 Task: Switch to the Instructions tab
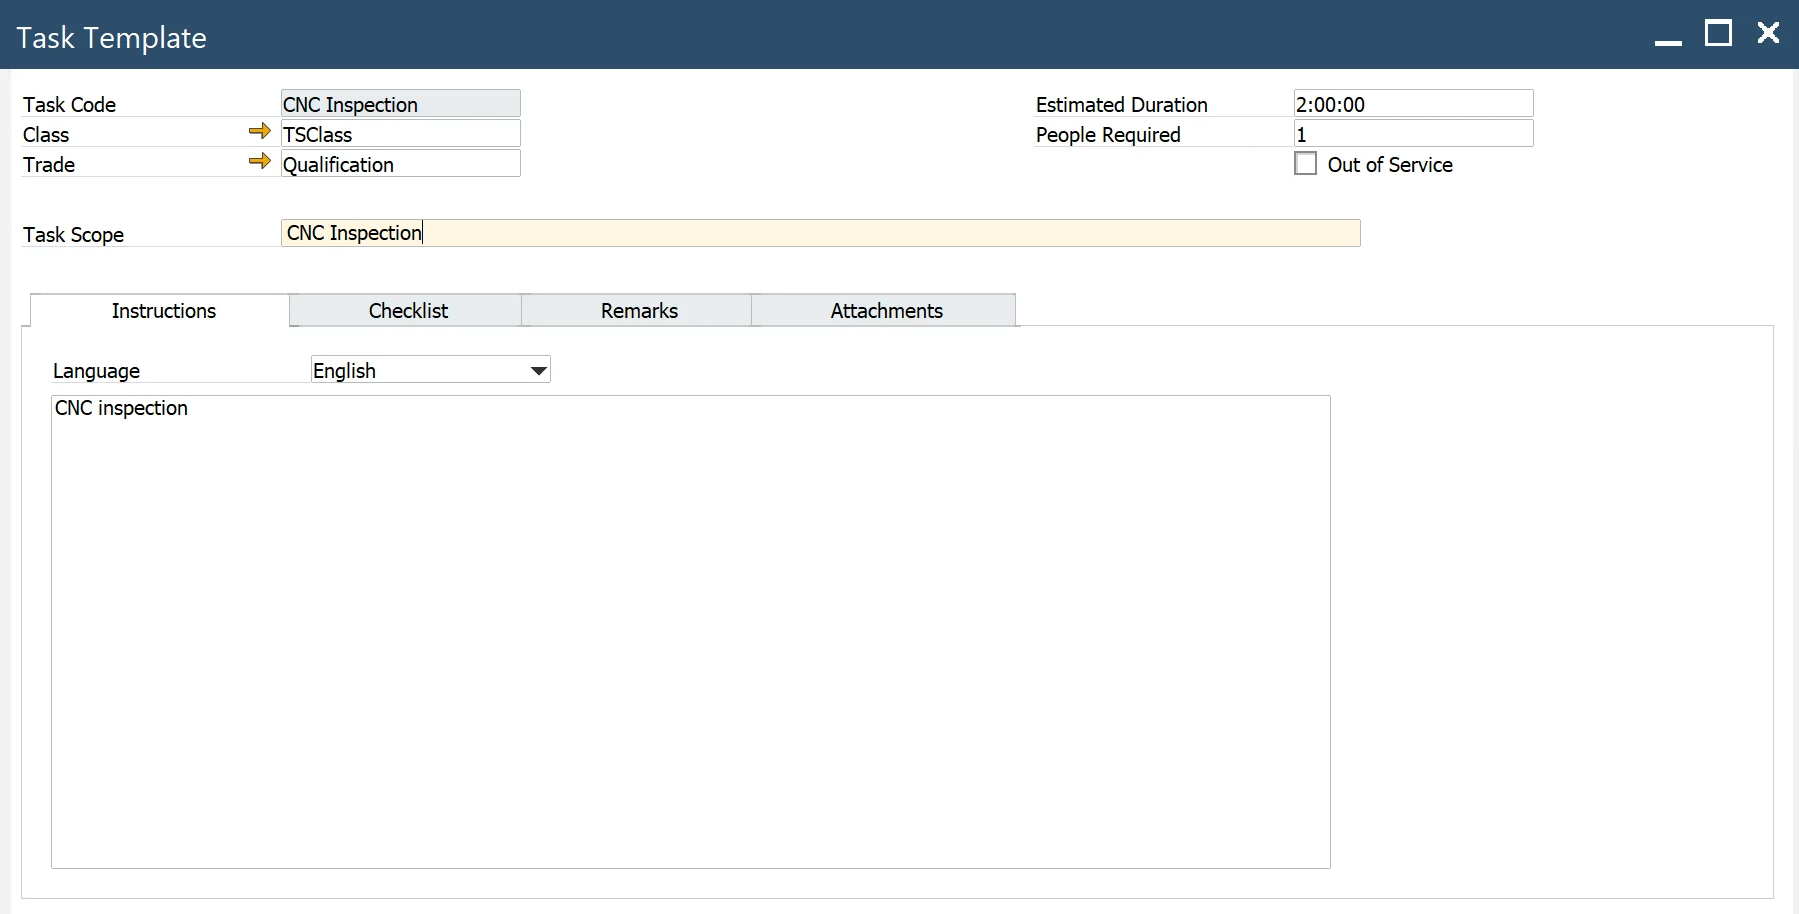click(163, 311)
